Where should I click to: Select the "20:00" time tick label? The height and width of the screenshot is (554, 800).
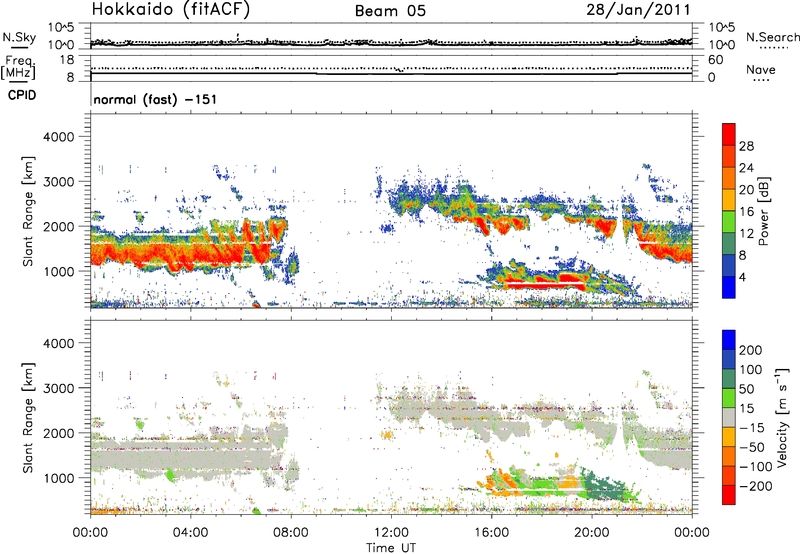[591, 533]
